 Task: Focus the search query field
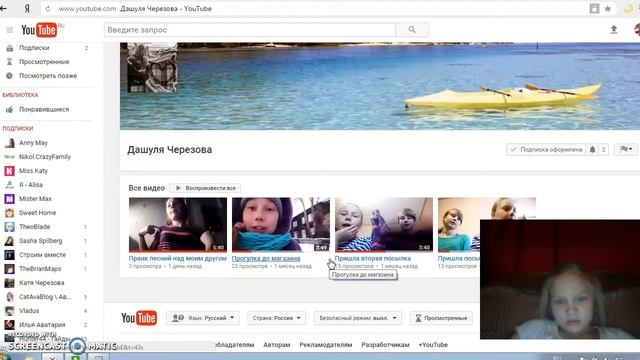250,30
